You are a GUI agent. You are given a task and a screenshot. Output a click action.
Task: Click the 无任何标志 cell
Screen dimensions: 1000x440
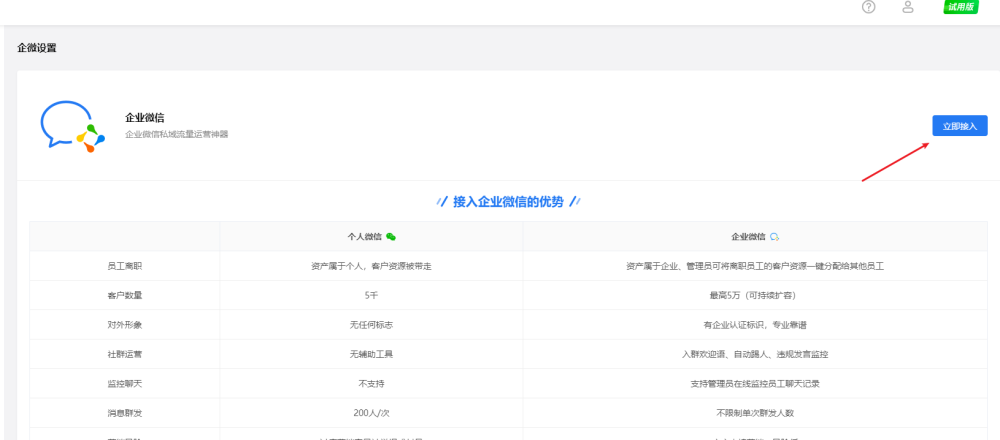[371, 325]
